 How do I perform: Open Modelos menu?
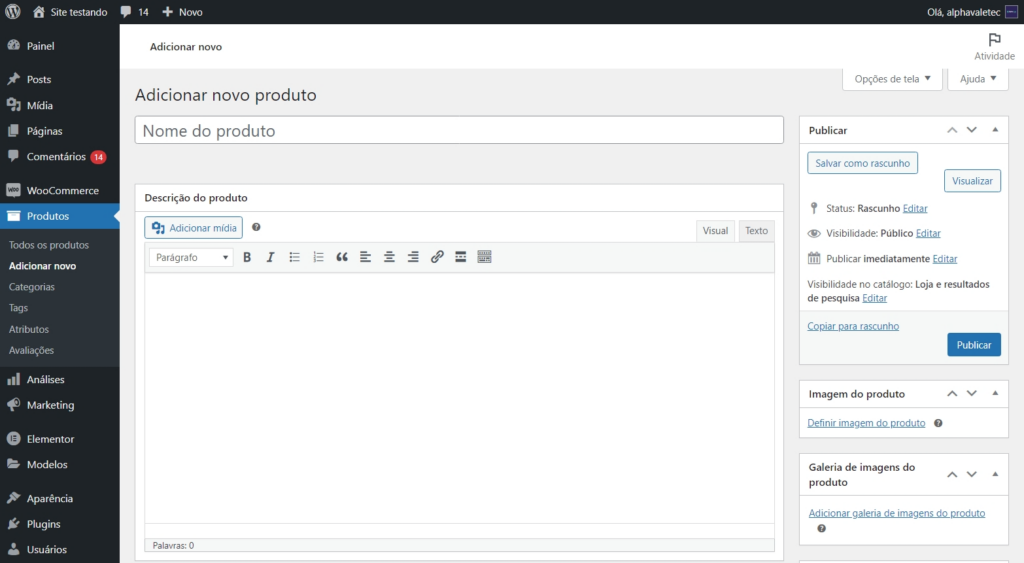(59, 464)
